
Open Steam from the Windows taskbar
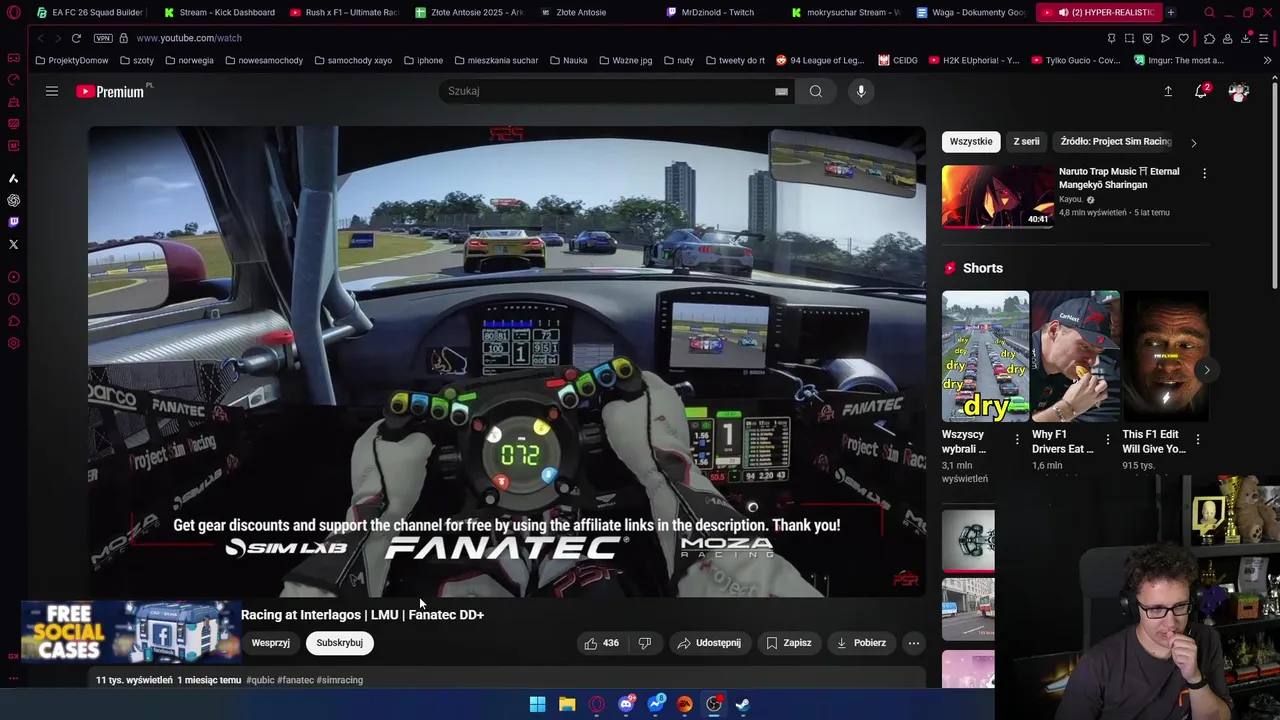point(743,704)
